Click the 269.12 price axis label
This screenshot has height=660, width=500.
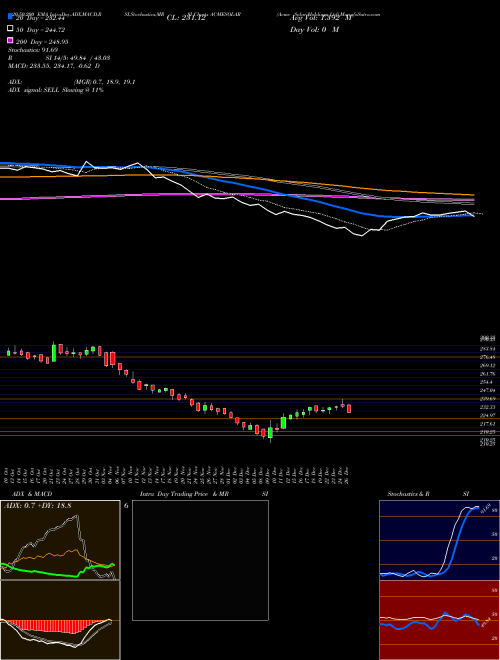tap(489, 365)
